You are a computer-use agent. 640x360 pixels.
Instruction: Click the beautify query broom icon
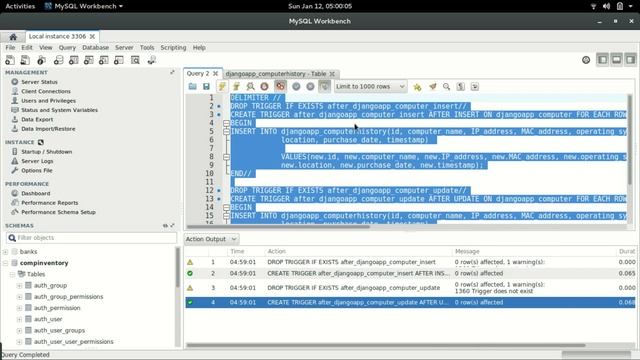(x=433, y=87)
